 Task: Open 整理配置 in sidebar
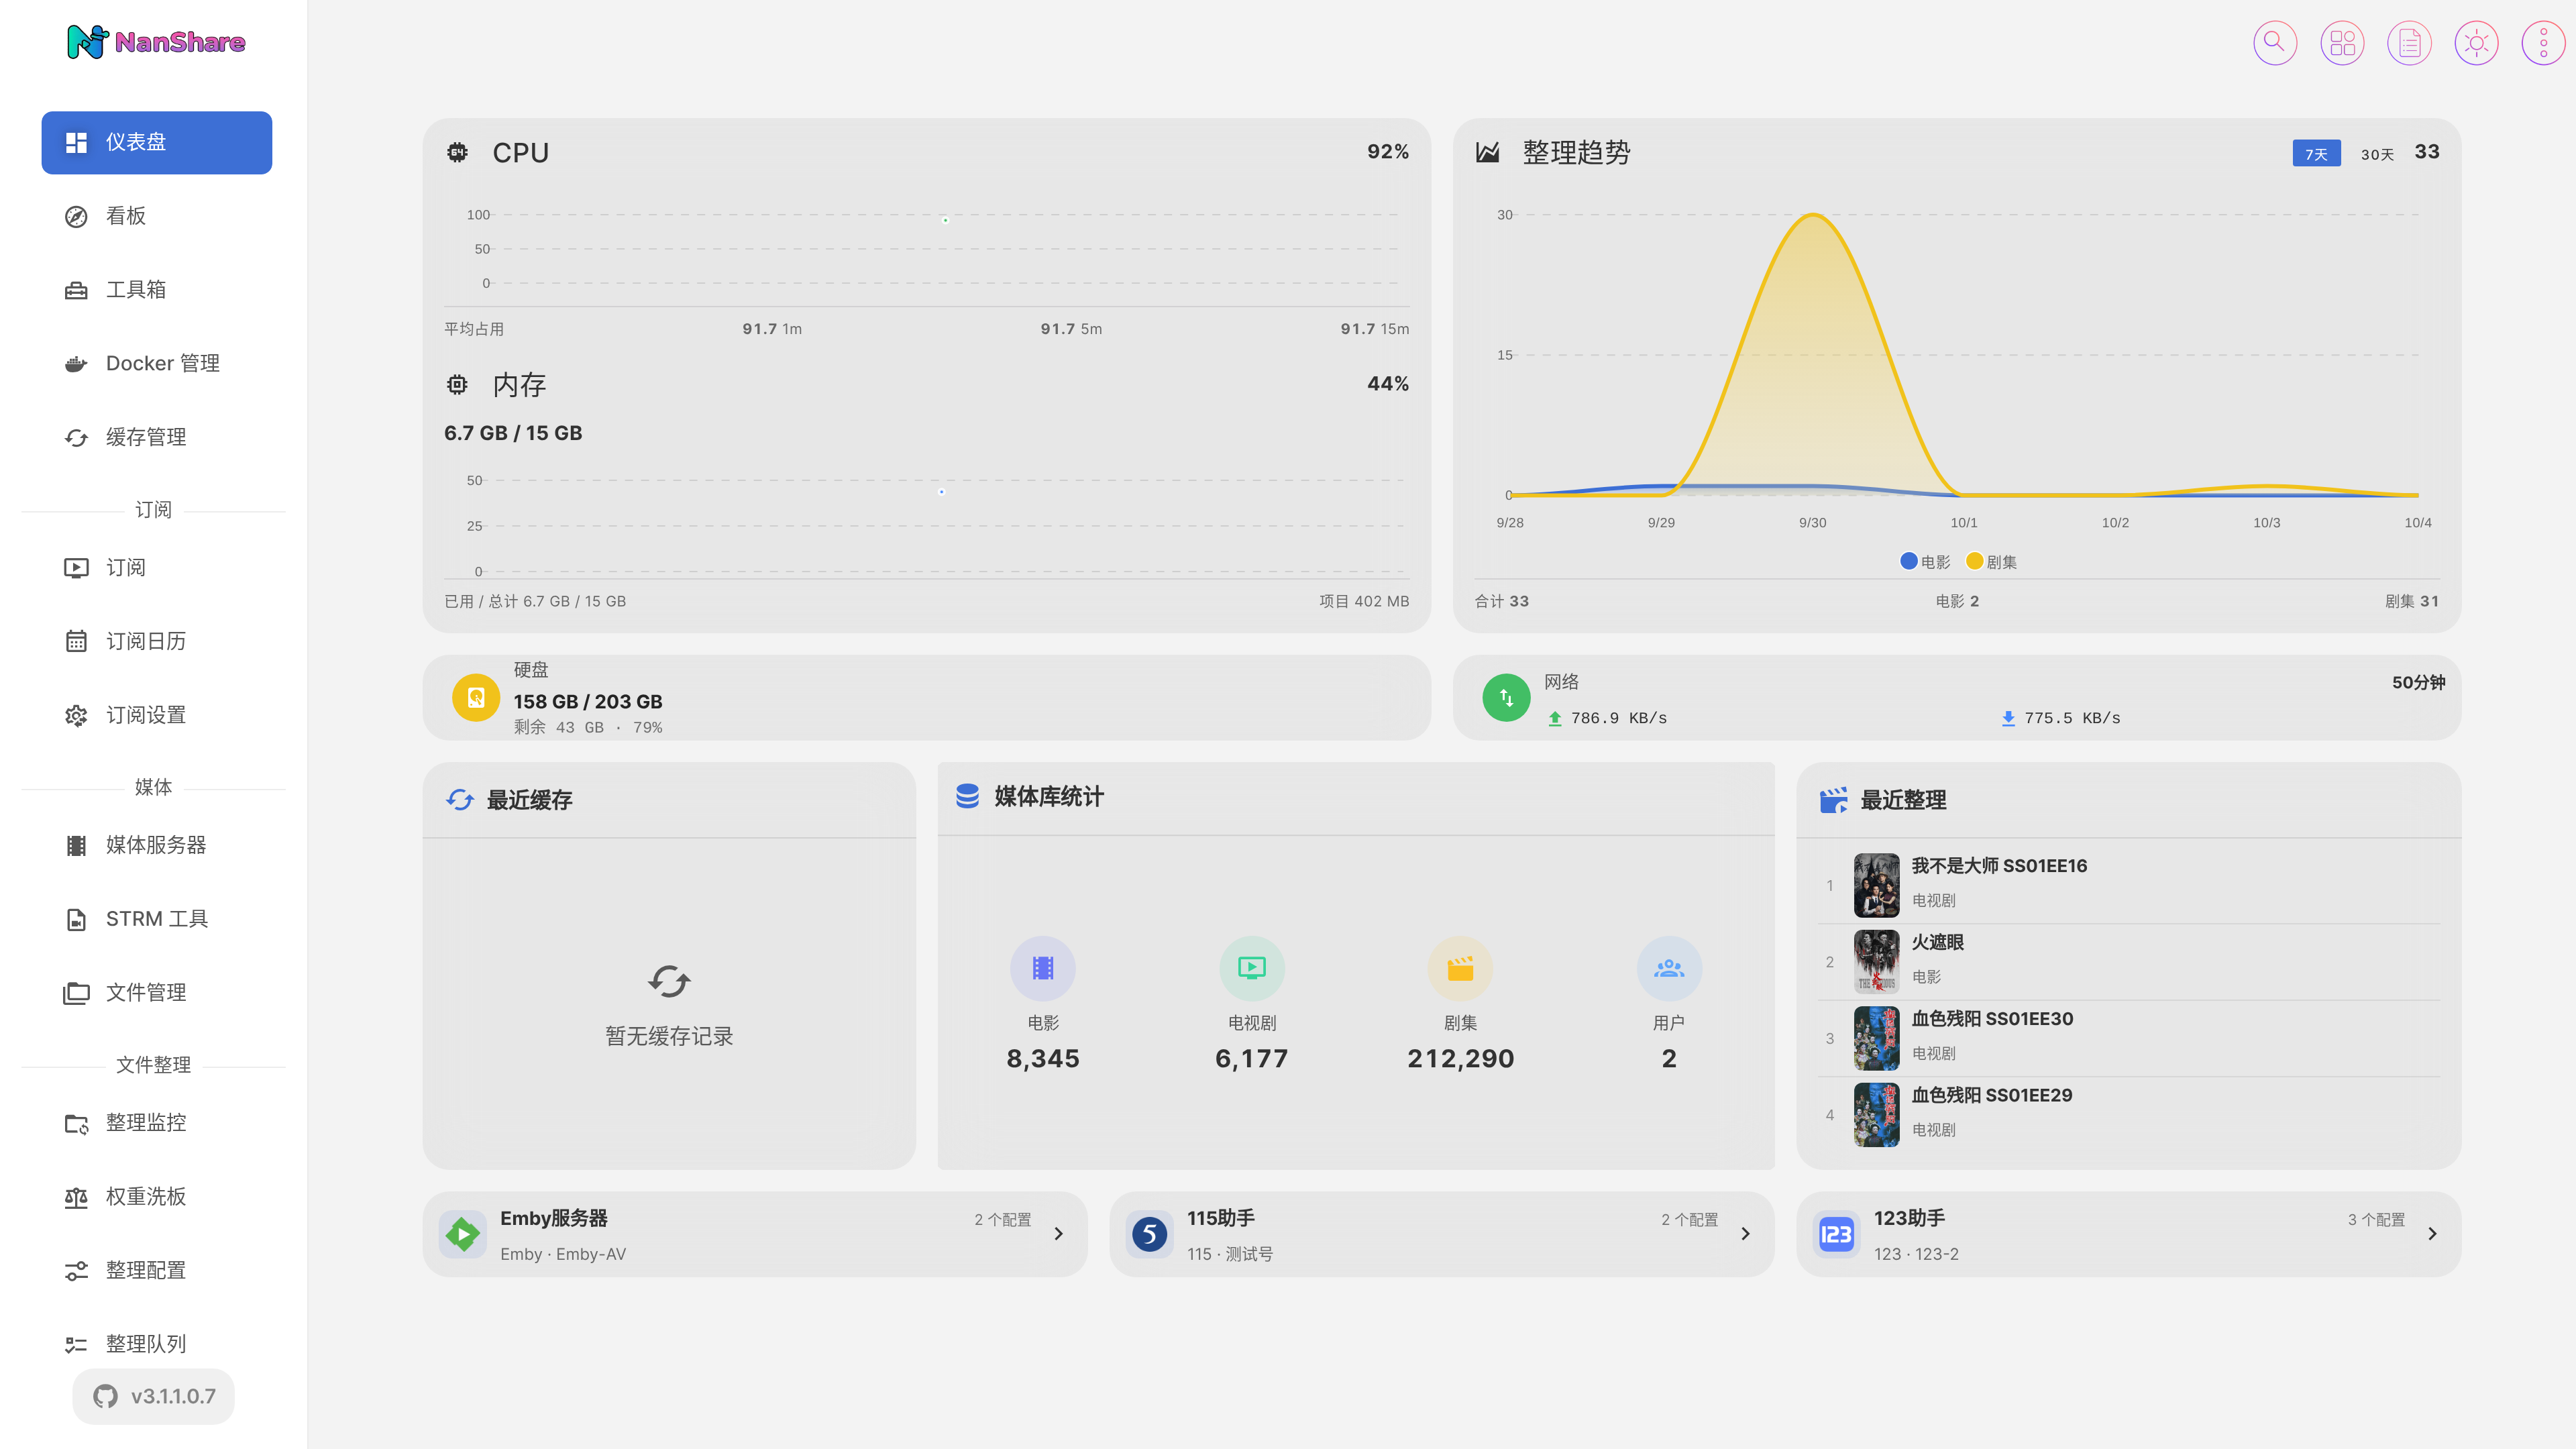[157, 1270]
